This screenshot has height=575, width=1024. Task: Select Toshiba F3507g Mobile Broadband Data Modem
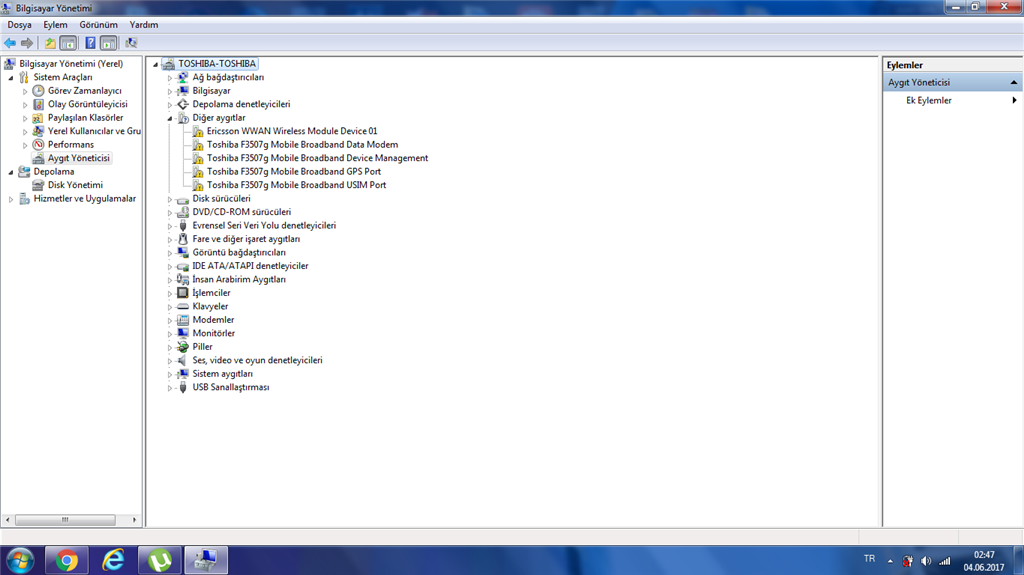pos(302,144)
